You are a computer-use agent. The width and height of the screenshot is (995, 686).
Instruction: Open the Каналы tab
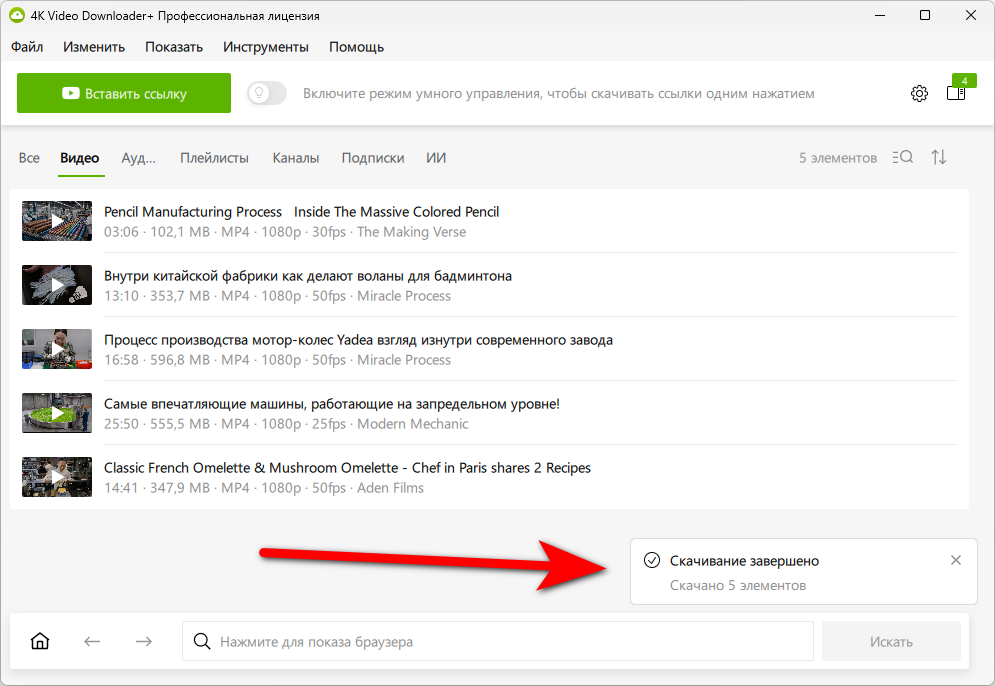296,158
